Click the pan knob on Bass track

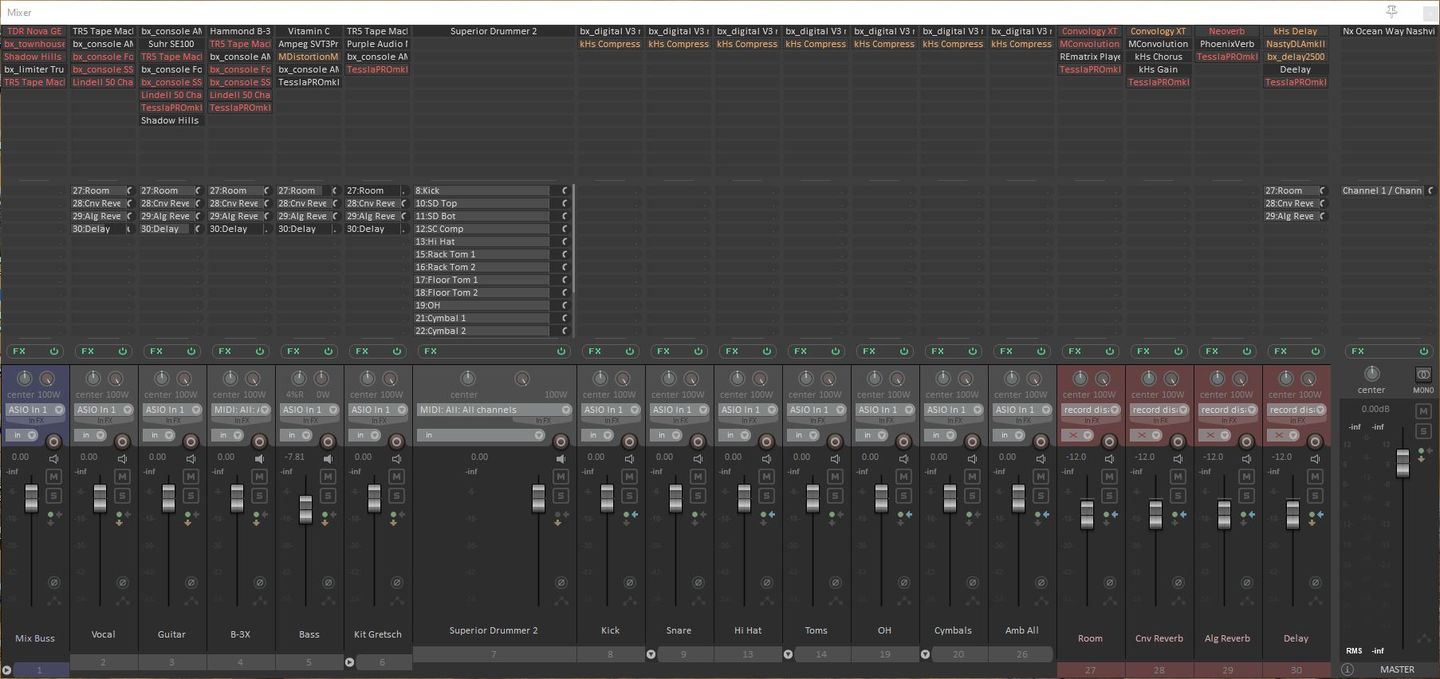[x=298, y=378]
